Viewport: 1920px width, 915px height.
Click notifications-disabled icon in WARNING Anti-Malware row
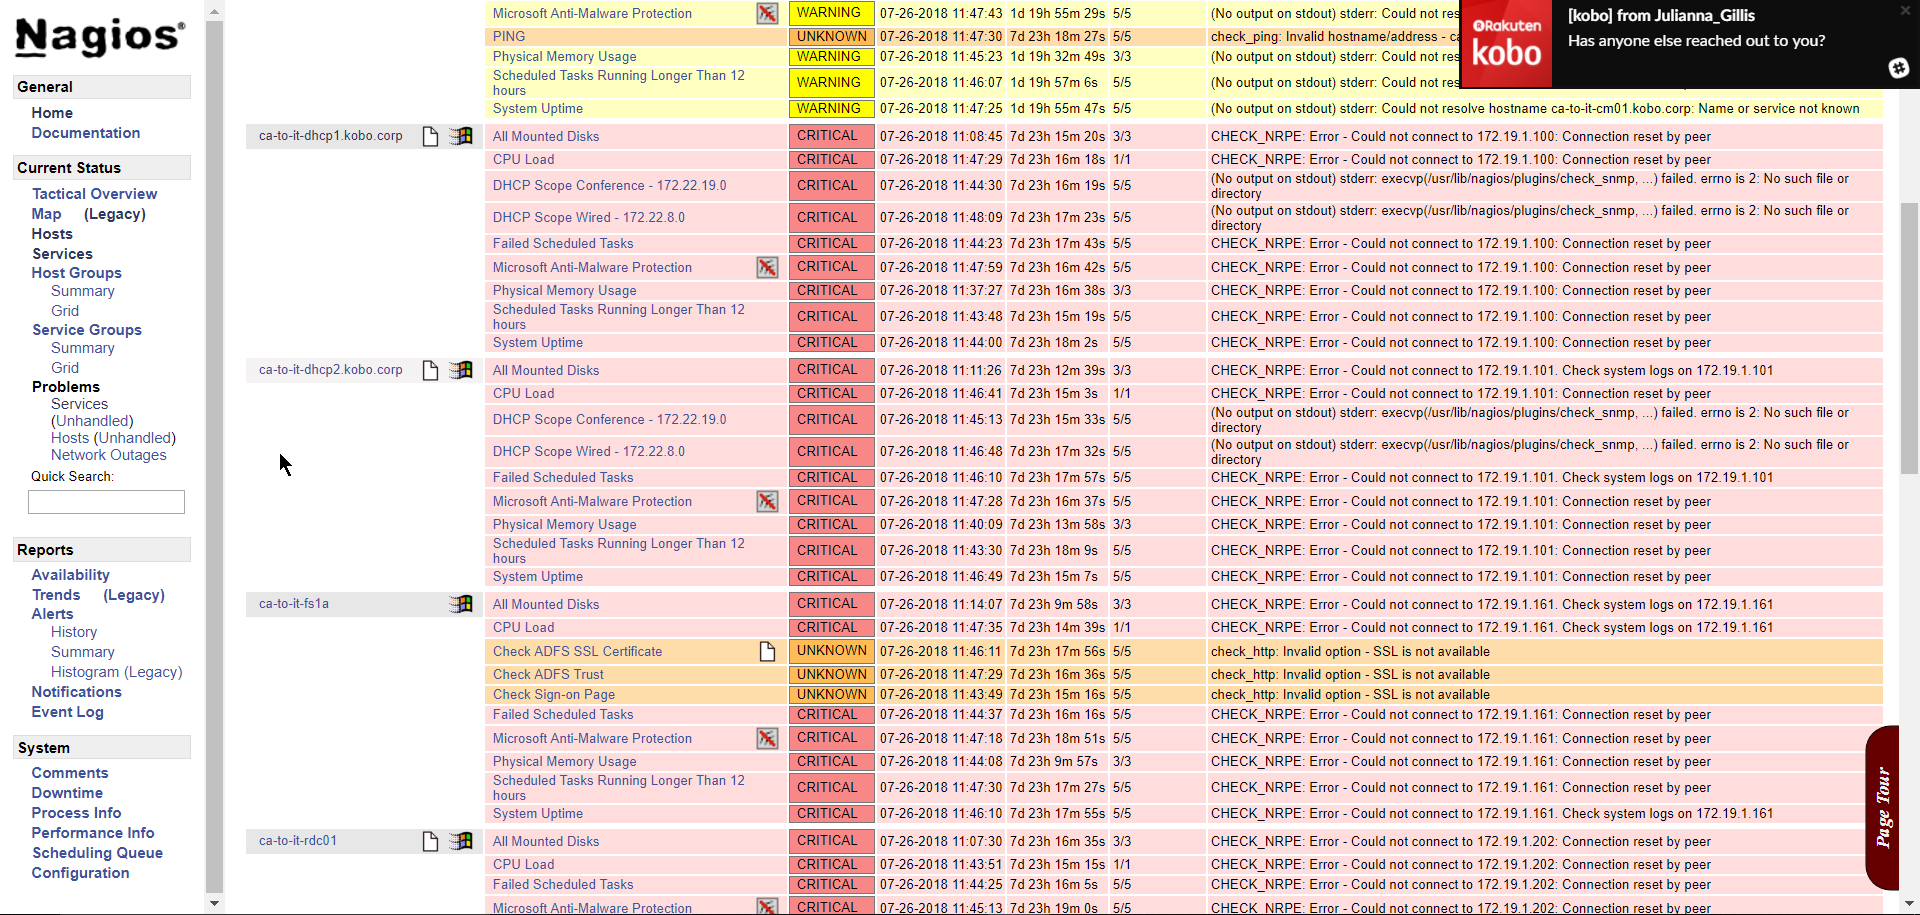pyautogui.click(x=767, y=14)
